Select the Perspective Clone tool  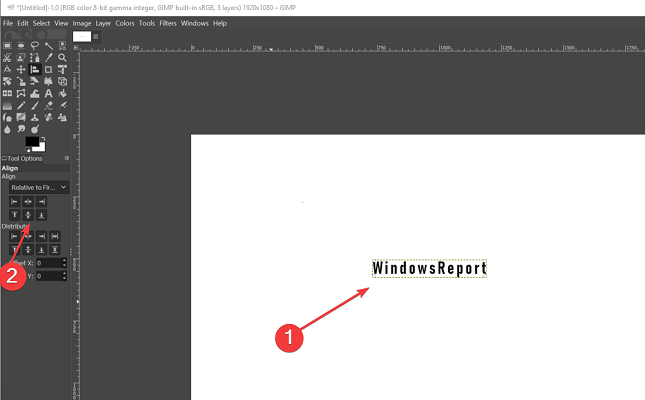(x=62, y=118)
